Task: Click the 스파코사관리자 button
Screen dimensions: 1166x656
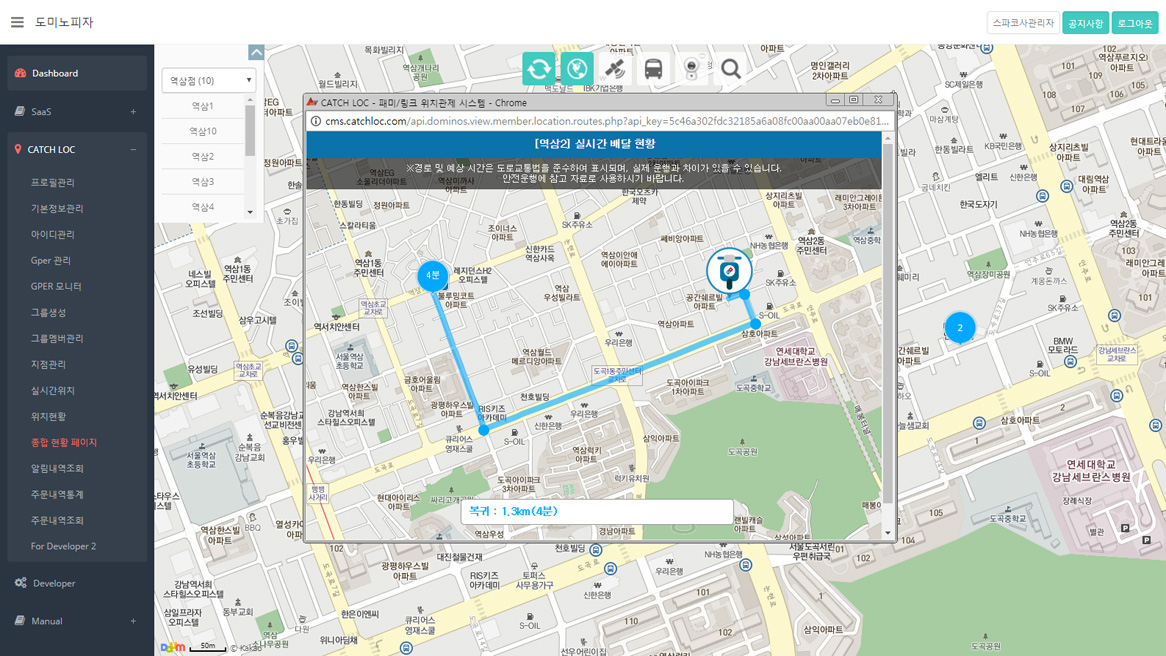Action: [1023, 23]
